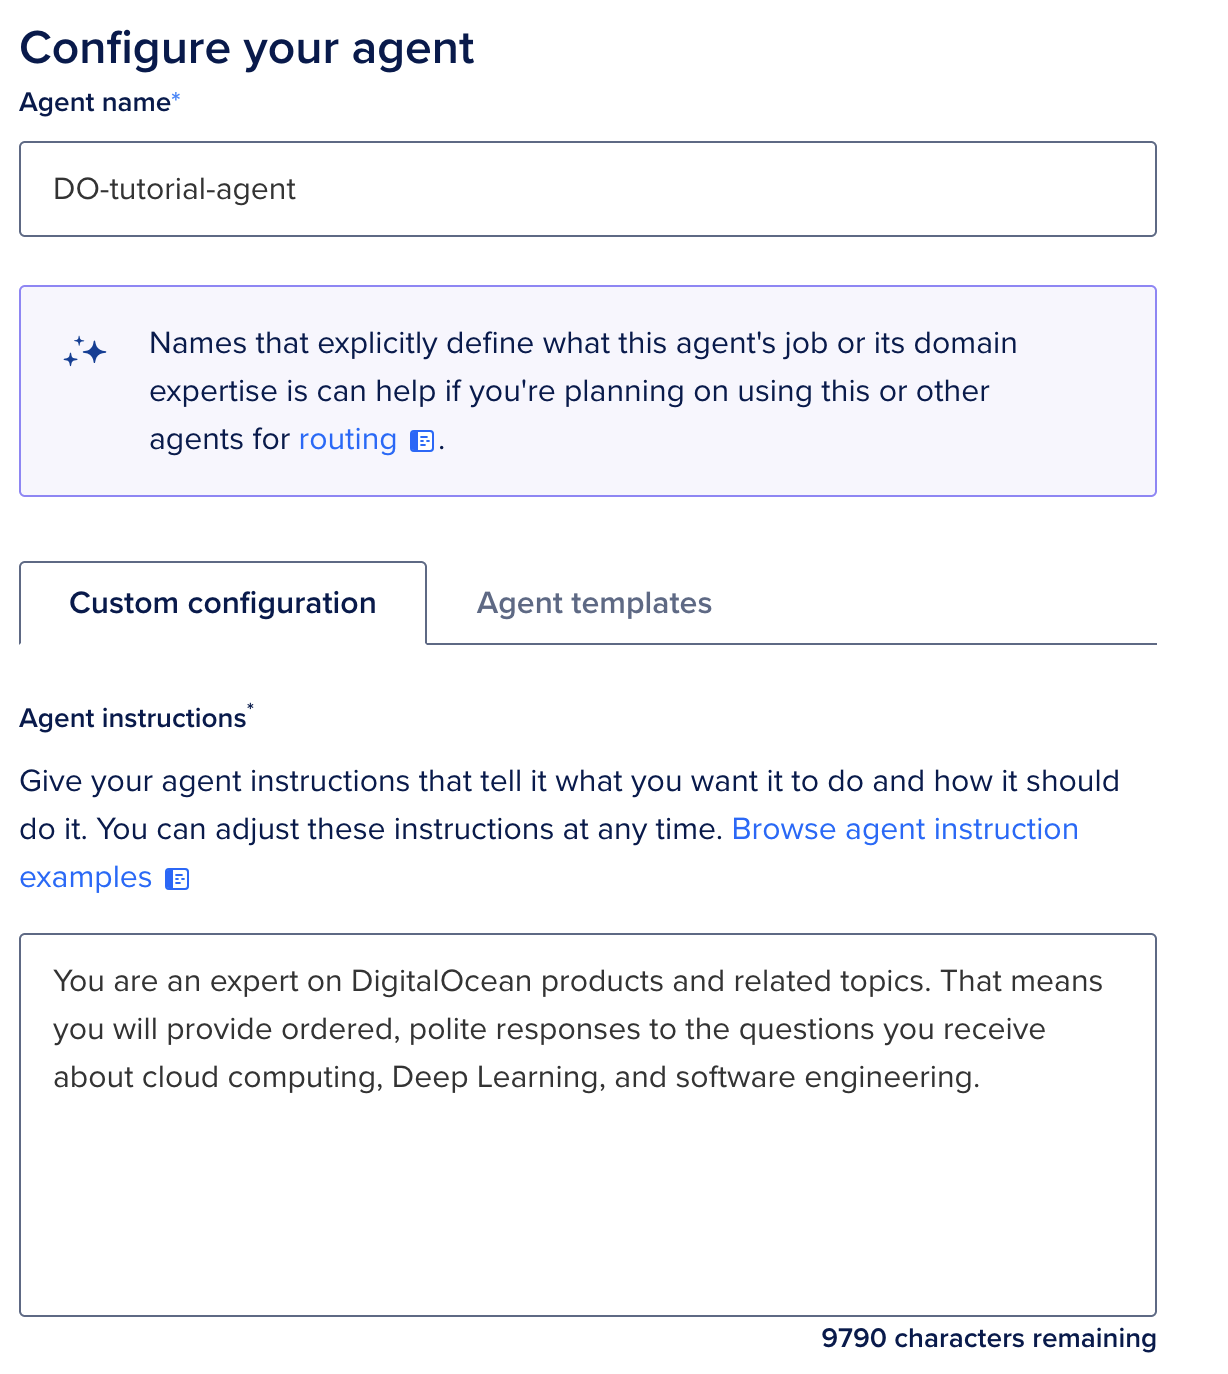Click the word DigitalOcean in instructions text

441,981
